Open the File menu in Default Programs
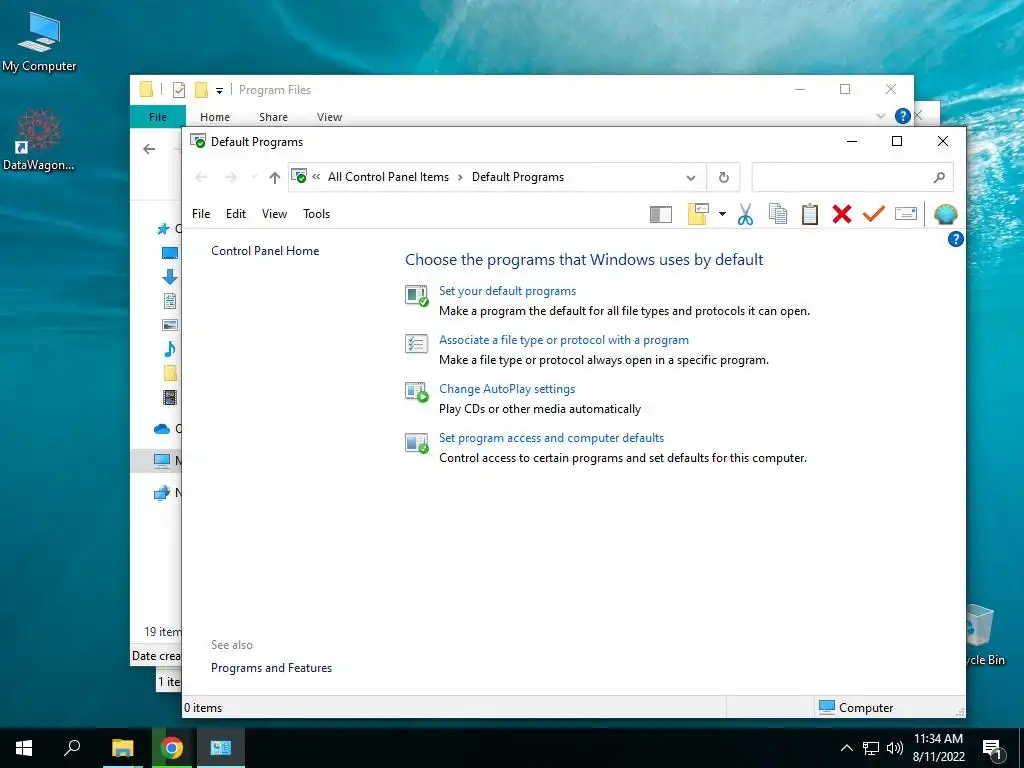 pyautogui.click(x=201, y=214)
